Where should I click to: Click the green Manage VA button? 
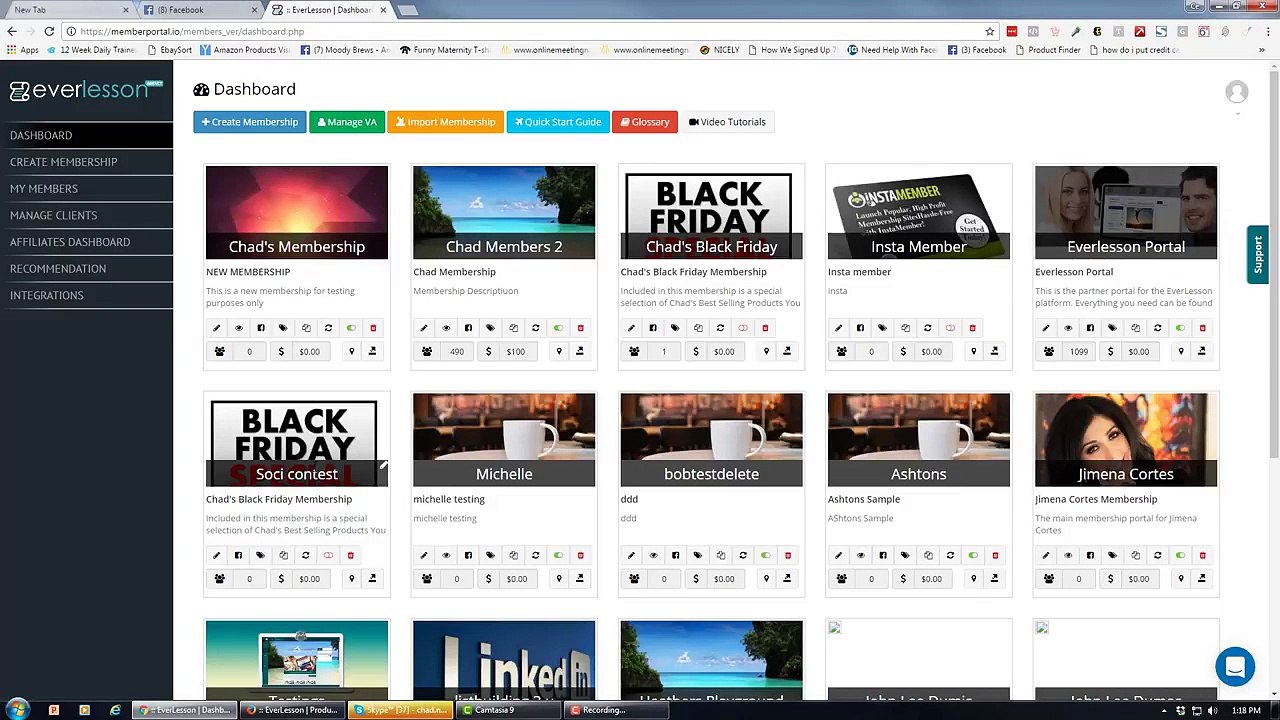[347, 122]
